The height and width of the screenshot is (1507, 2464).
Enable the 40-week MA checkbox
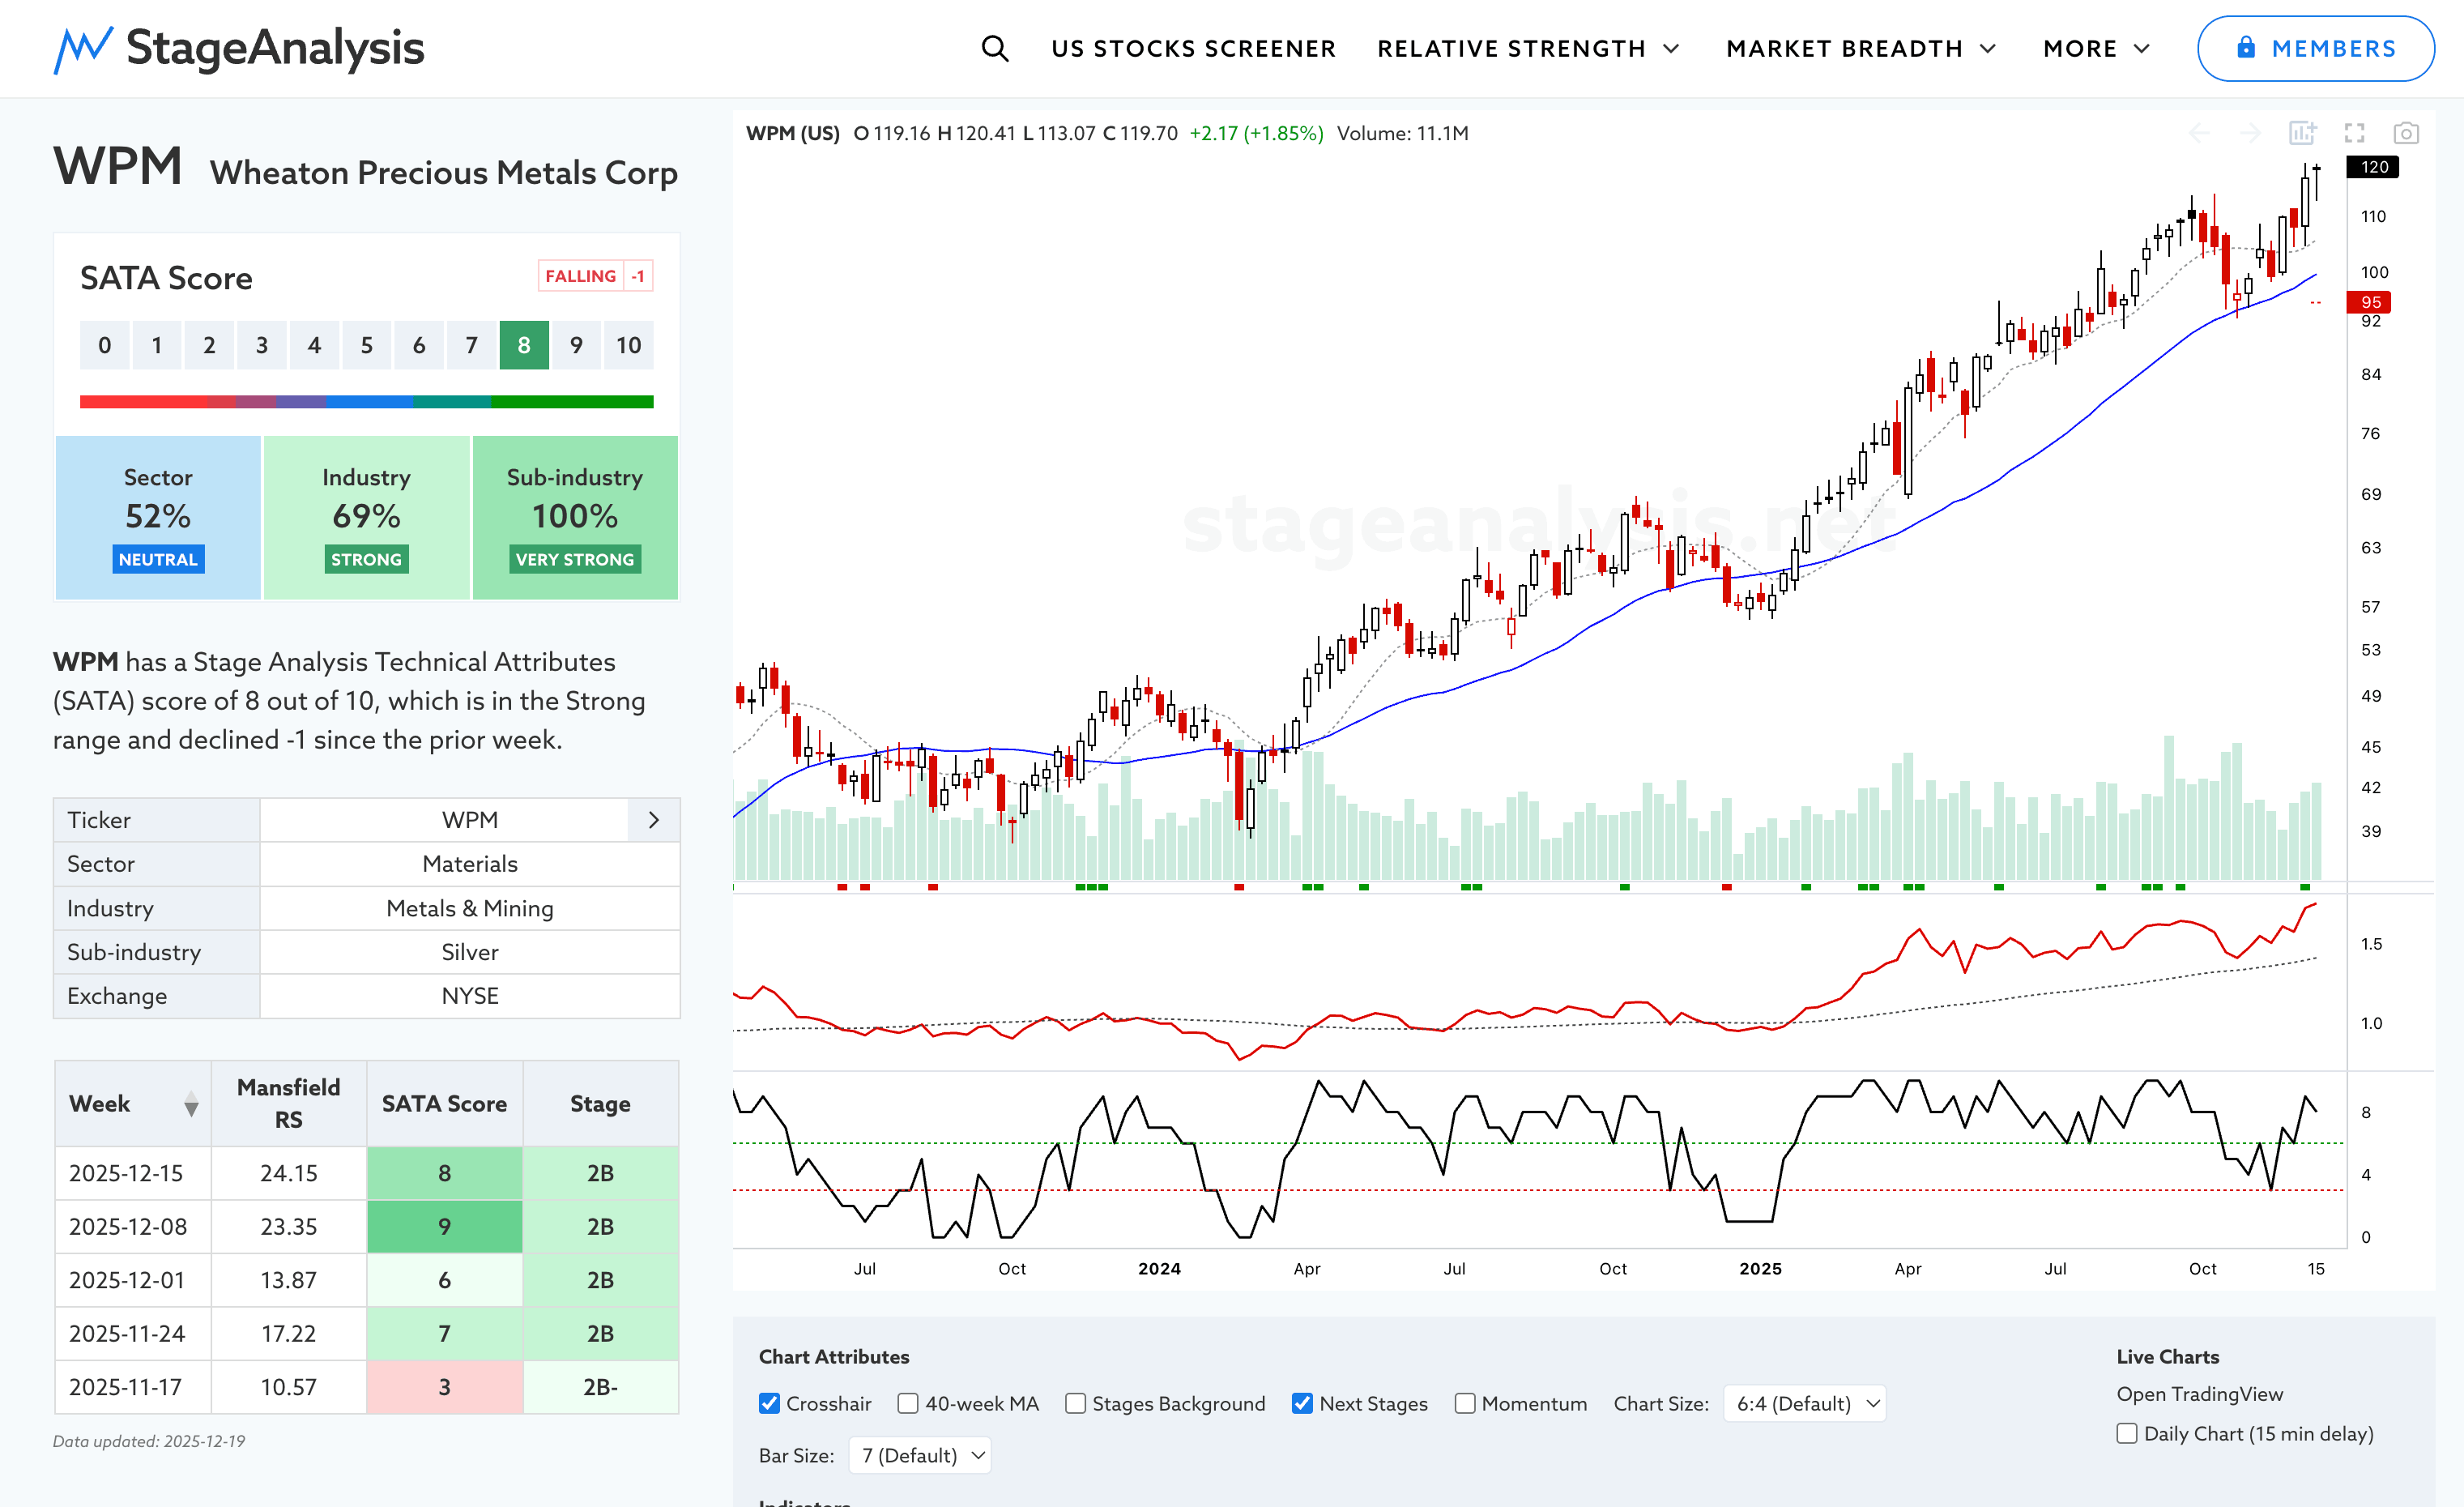click(907, 1403)
